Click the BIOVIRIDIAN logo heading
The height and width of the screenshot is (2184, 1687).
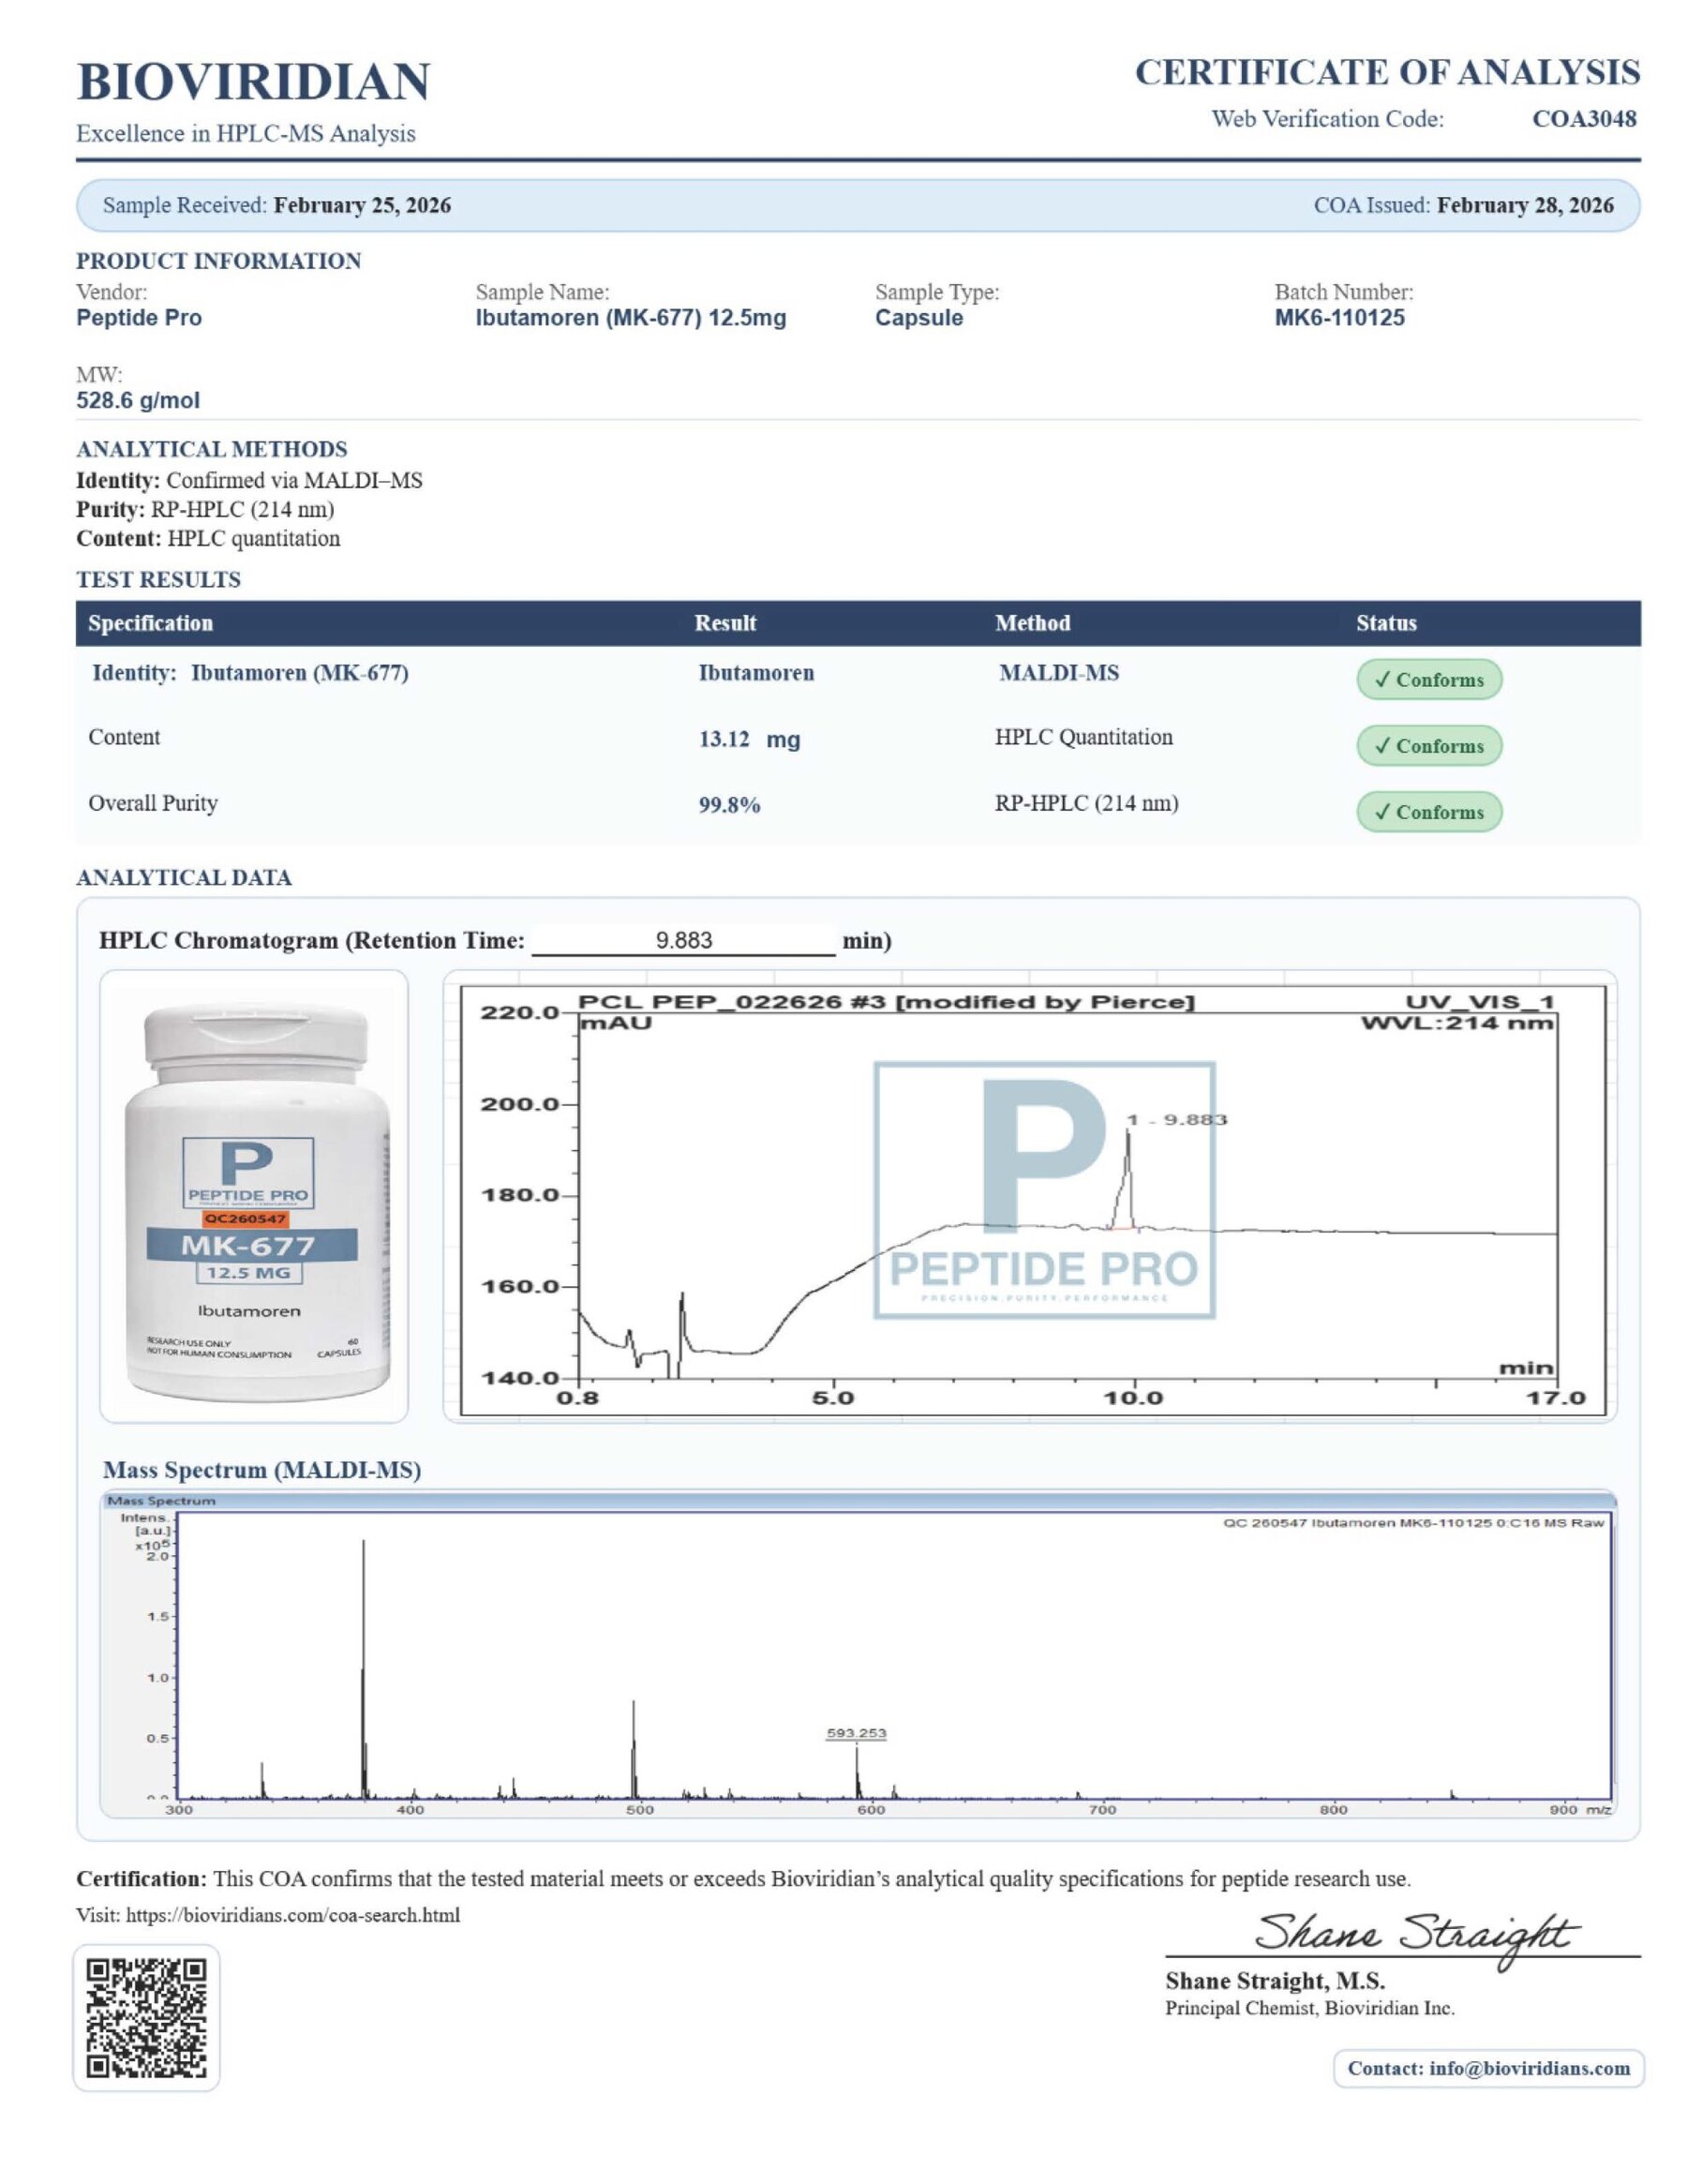253,82
